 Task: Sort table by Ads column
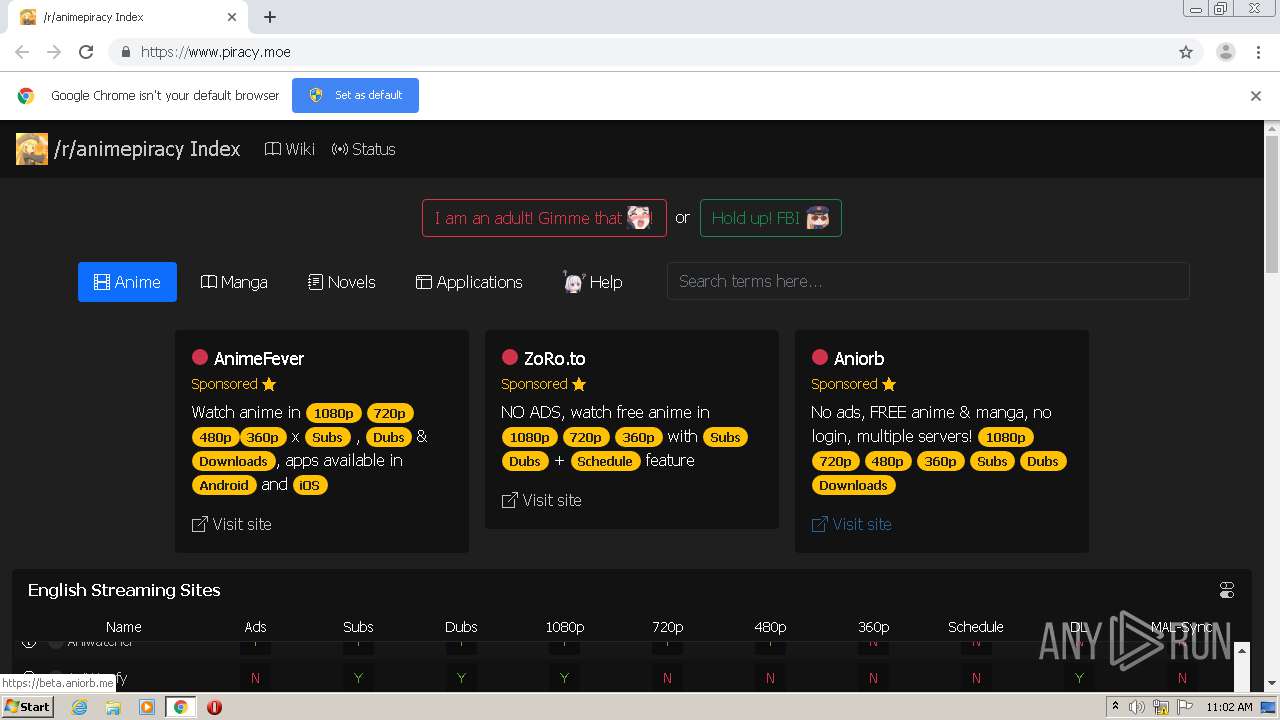tap(255, 627)
